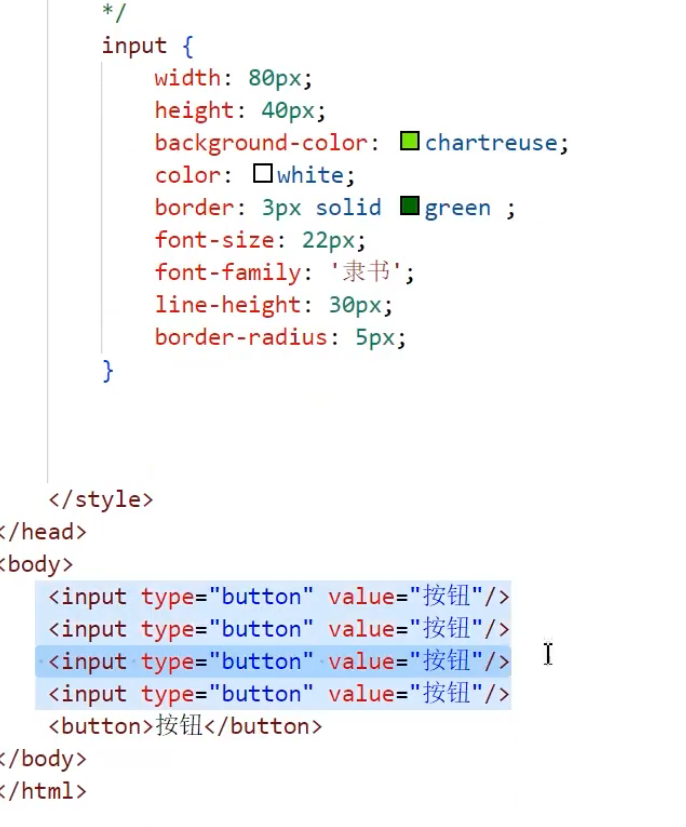Click the 'background-color' property name
686x827 pixels.
(x=261, y=143)
